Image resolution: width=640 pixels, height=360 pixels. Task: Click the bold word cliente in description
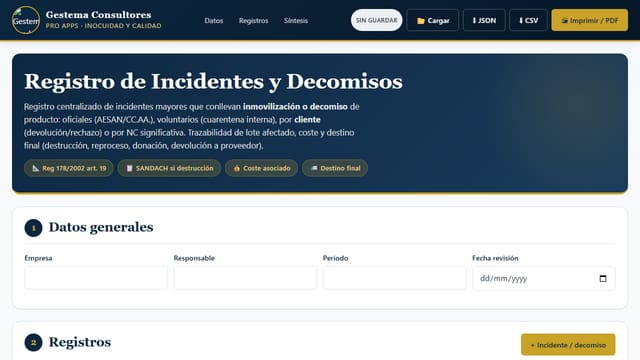coord(307,120)
